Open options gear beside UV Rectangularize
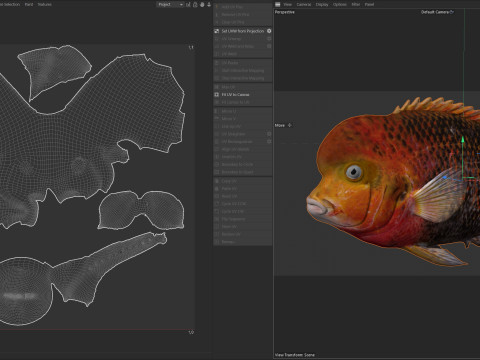The image size is (480, 360). point(269,141)
